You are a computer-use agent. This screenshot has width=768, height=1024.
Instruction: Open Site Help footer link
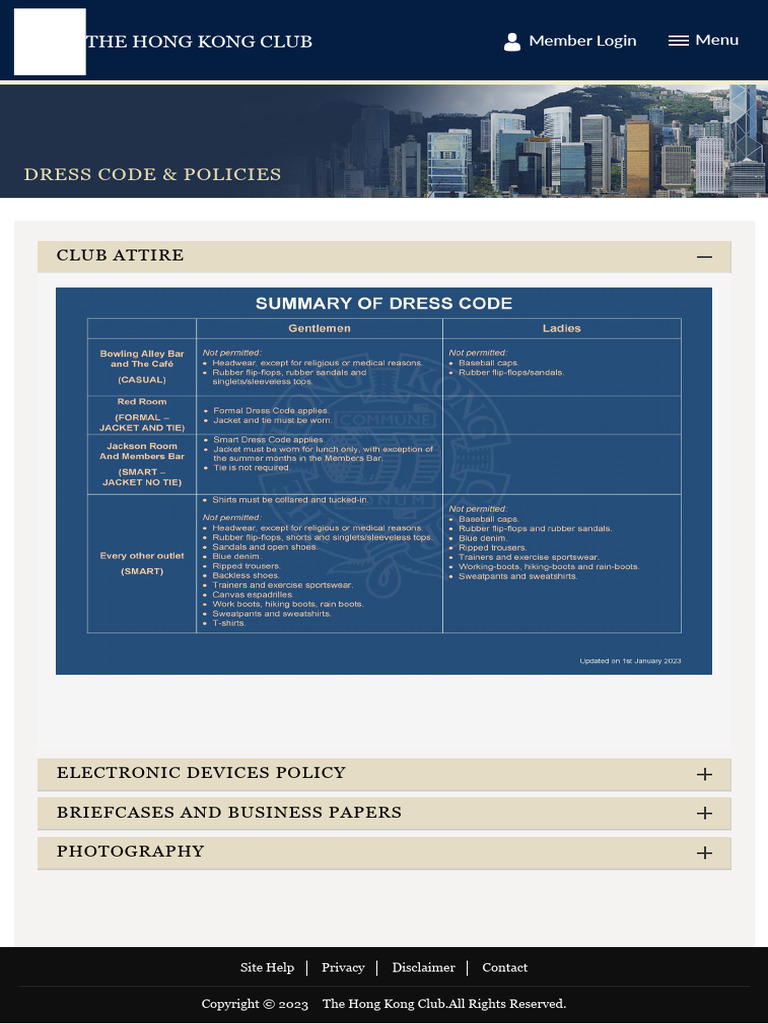(x=267, y=967)
